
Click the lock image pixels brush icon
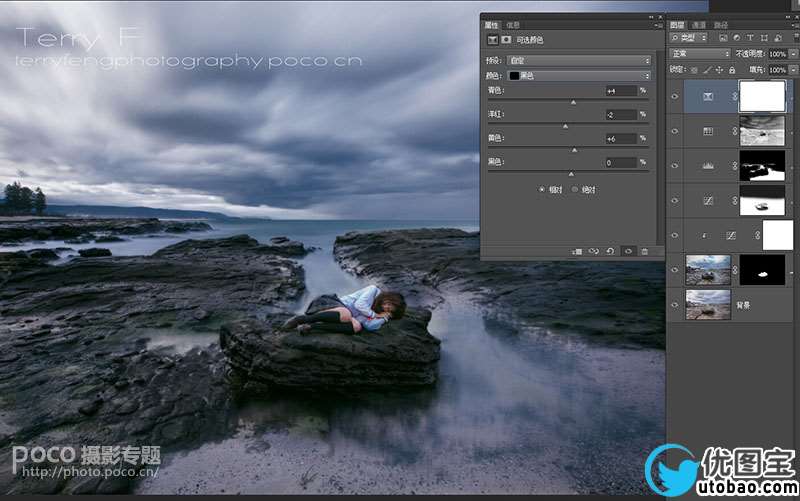pyautogui.click(x=707, y=70)
